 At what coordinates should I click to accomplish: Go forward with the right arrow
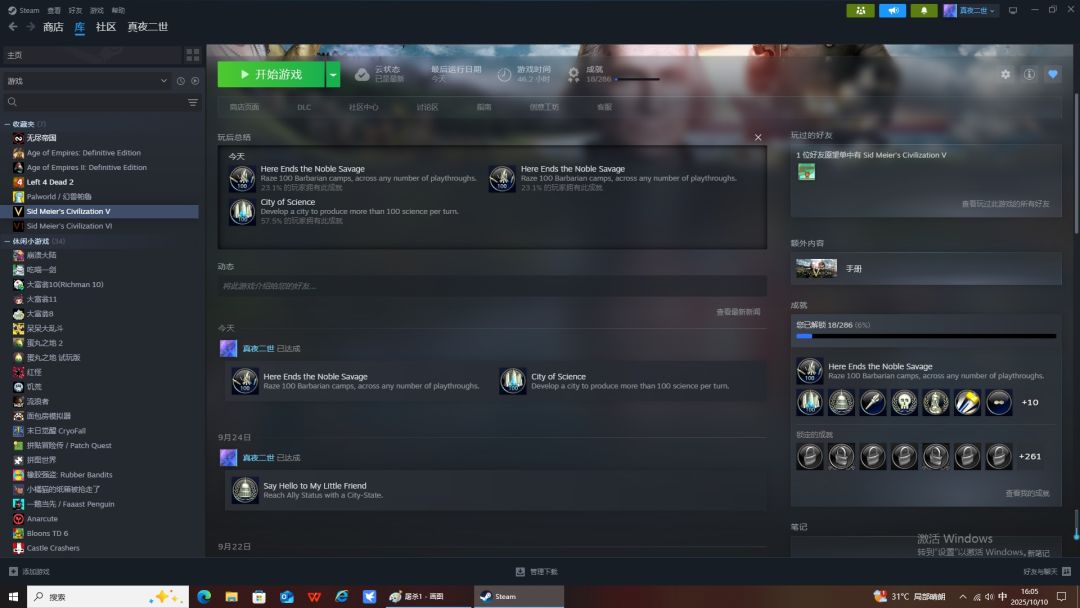(30, 27)
